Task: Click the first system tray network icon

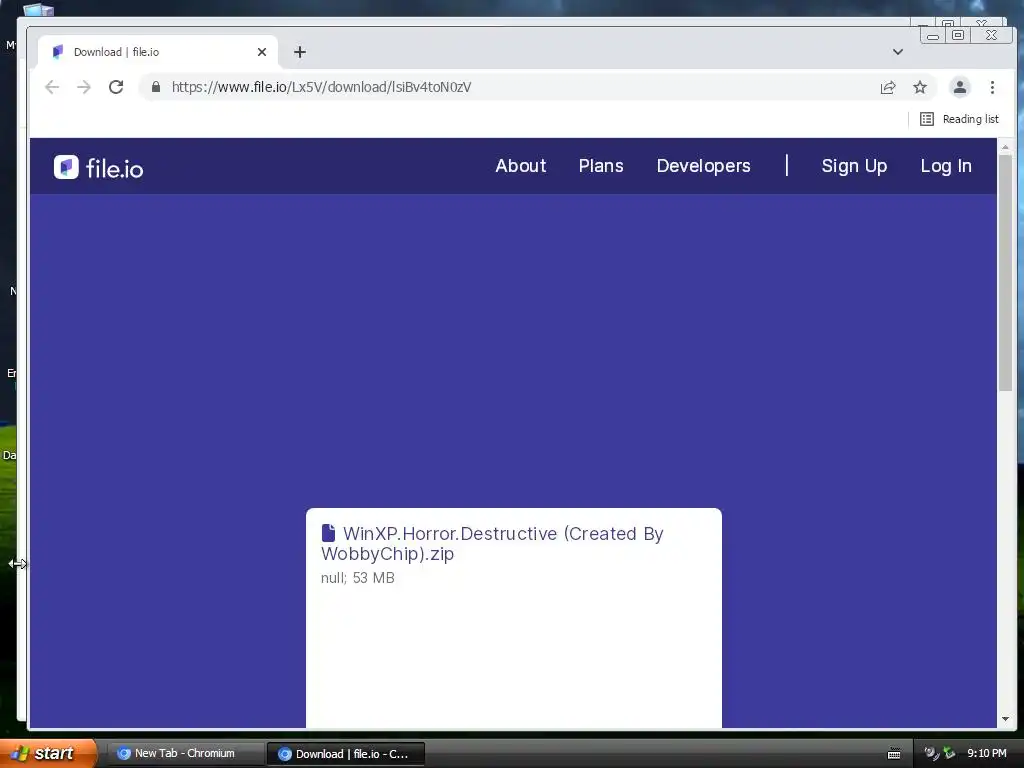Action: (931, 754)
